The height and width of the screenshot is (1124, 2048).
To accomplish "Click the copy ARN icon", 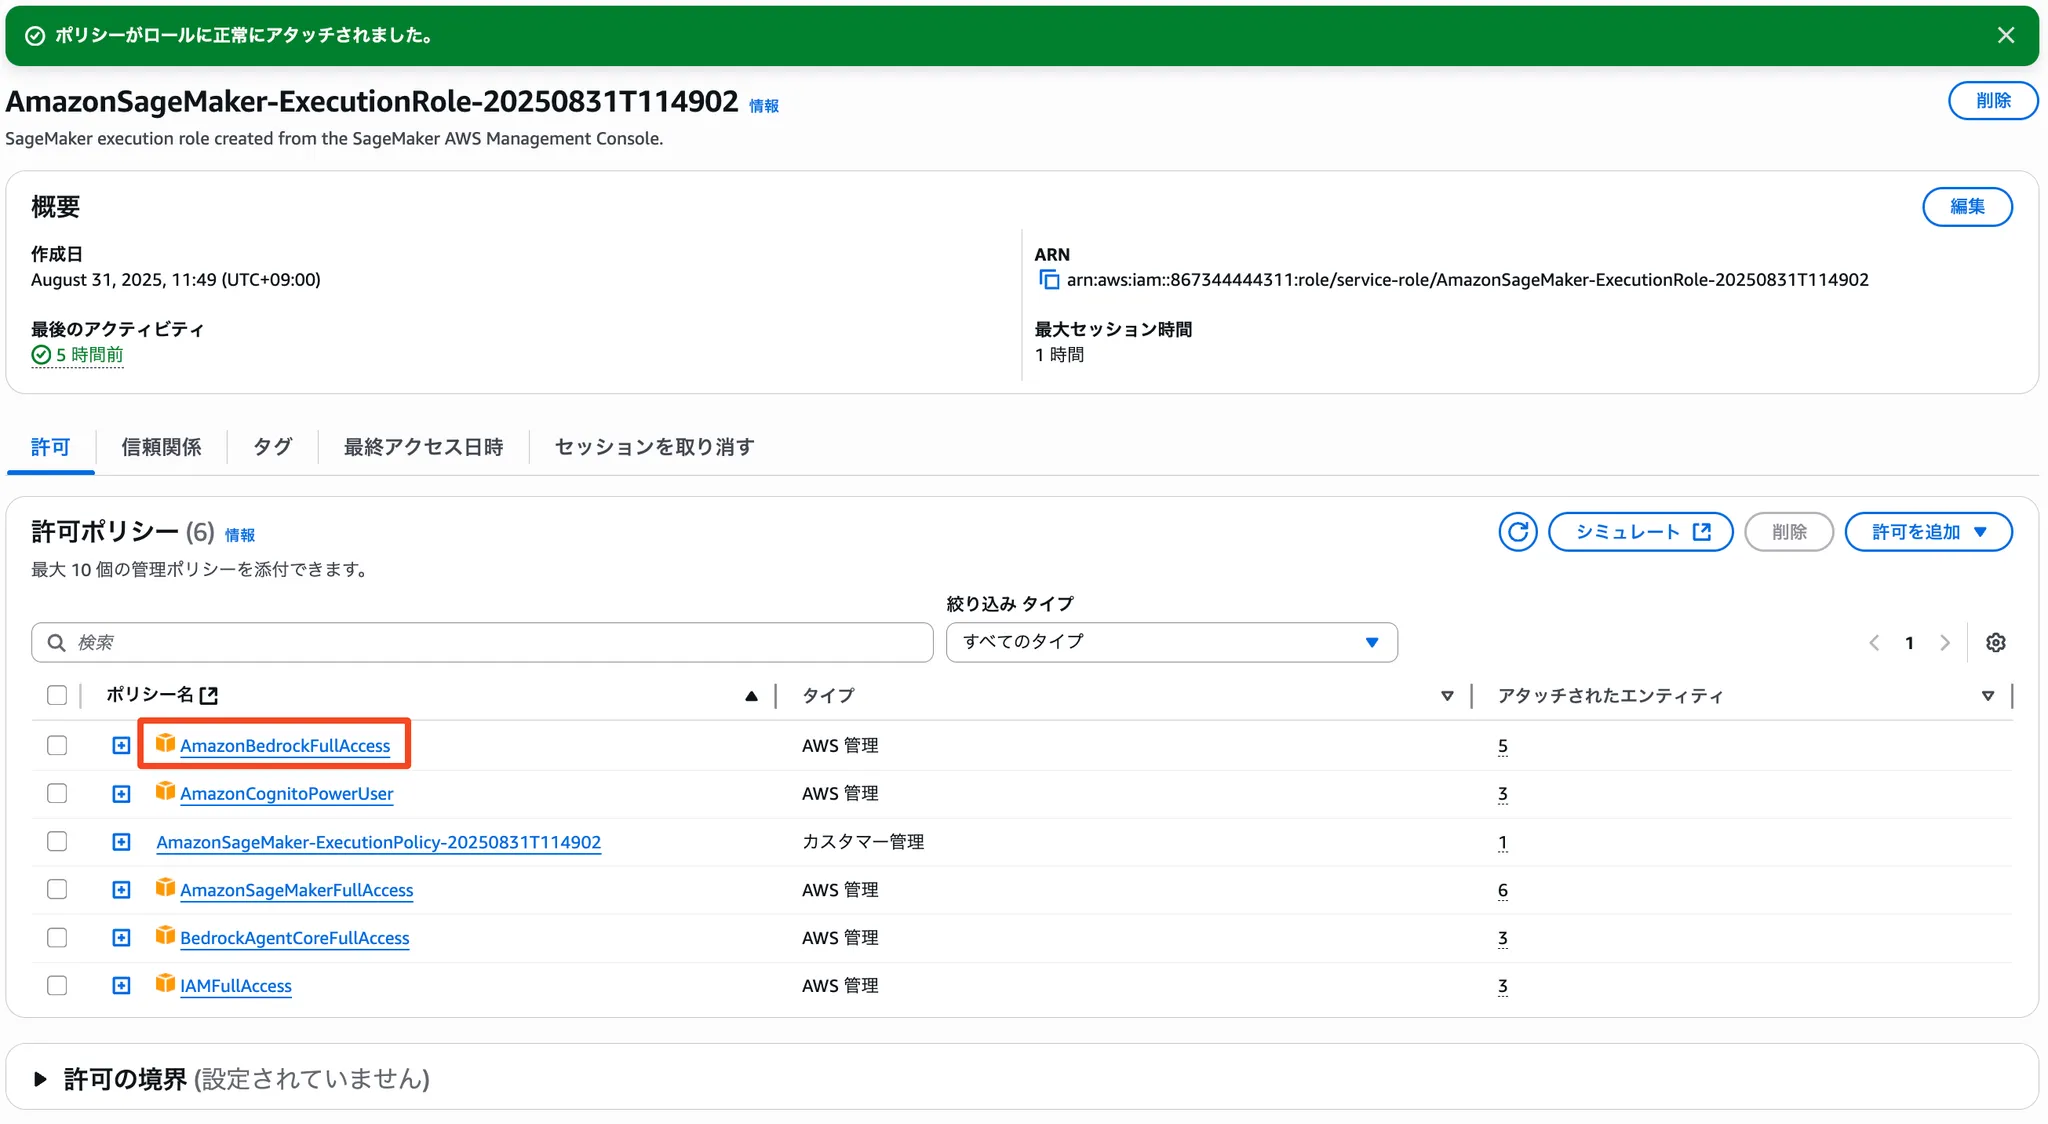I will 1048,280.
